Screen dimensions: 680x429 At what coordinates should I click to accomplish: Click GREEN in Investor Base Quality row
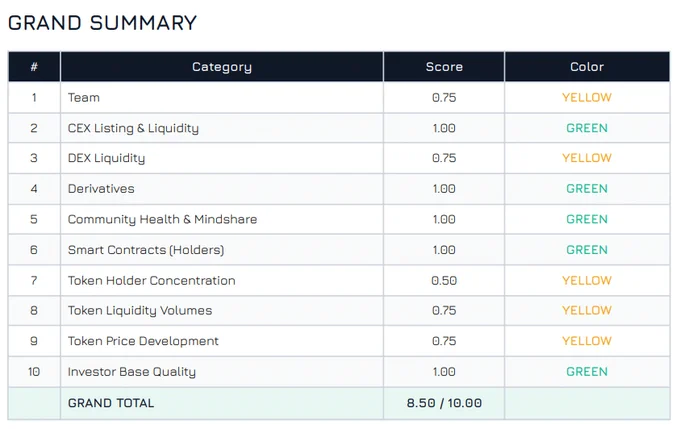pos(587,372)
